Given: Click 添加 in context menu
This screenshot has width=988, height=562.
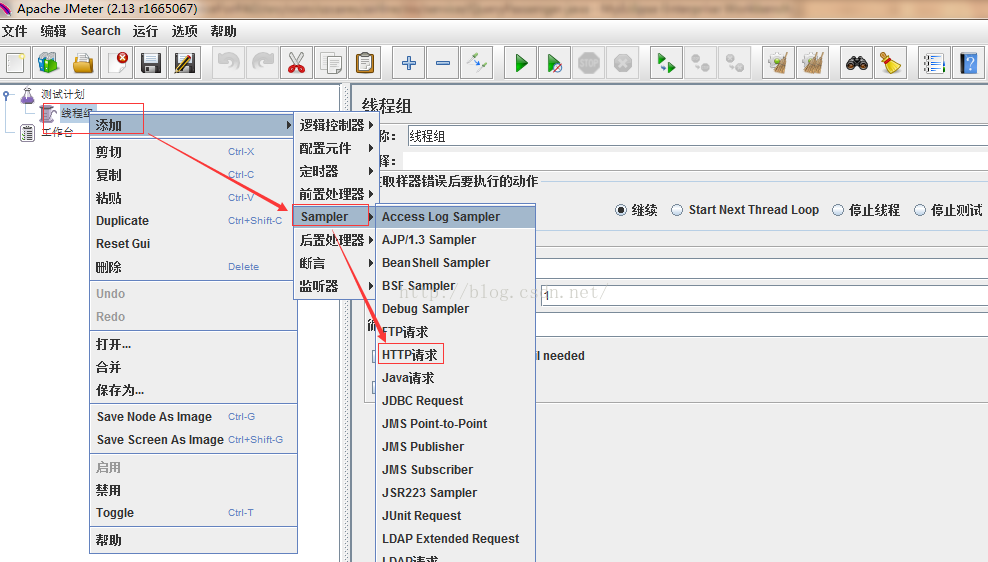Looking at the screenshot, I should [x=193, y=125].
